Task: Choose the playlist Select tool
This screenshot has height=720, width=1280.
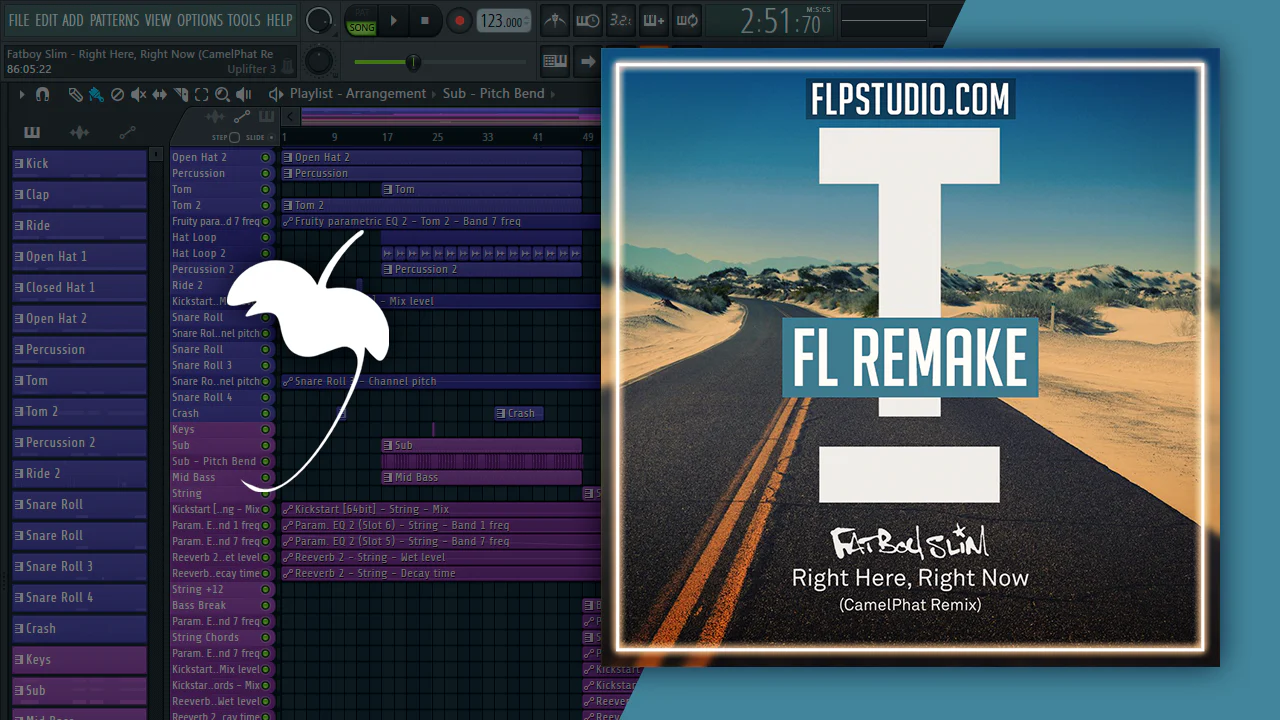Action: coord(202,94)
